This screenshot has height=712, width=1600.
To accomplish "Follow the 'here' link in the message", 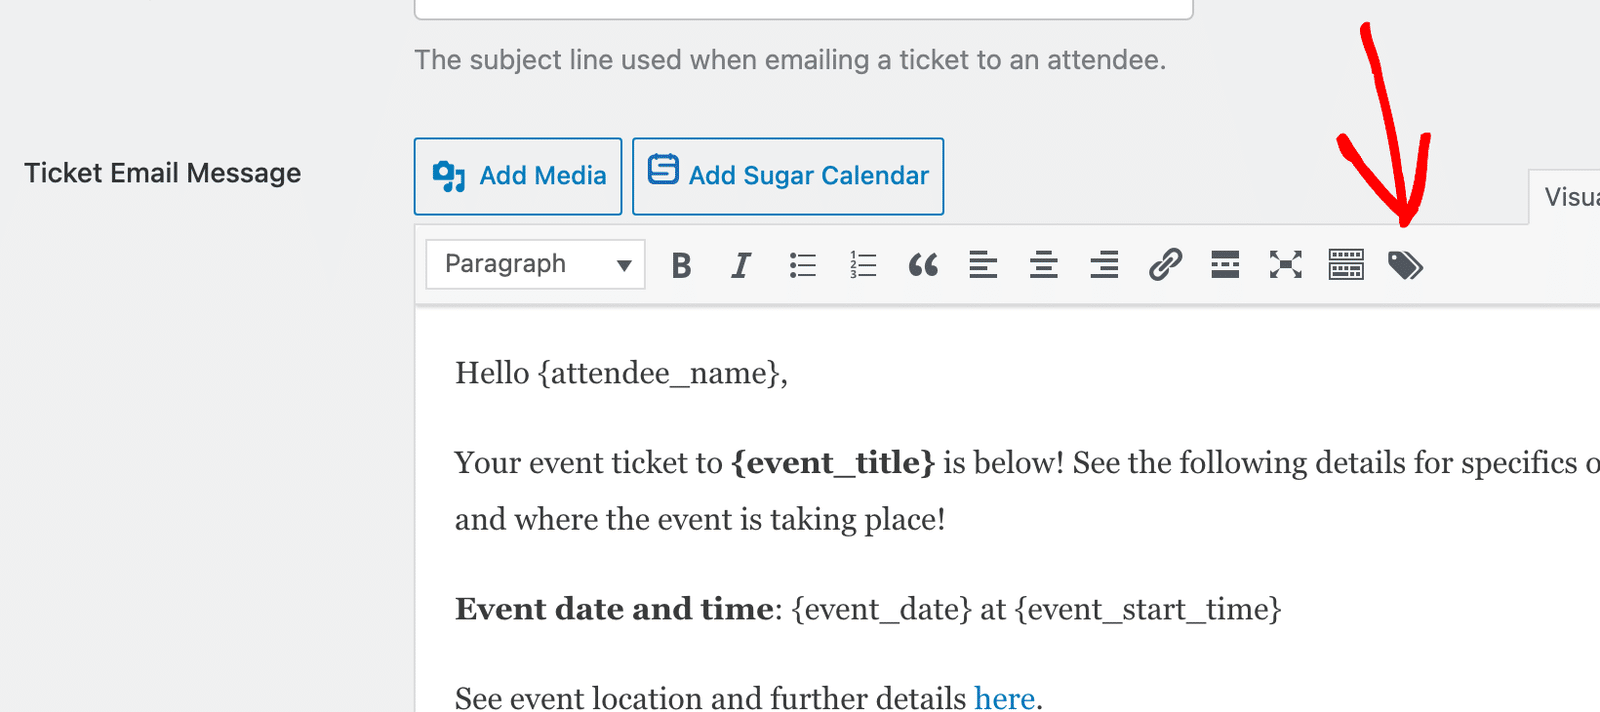I will [1005, 697].
